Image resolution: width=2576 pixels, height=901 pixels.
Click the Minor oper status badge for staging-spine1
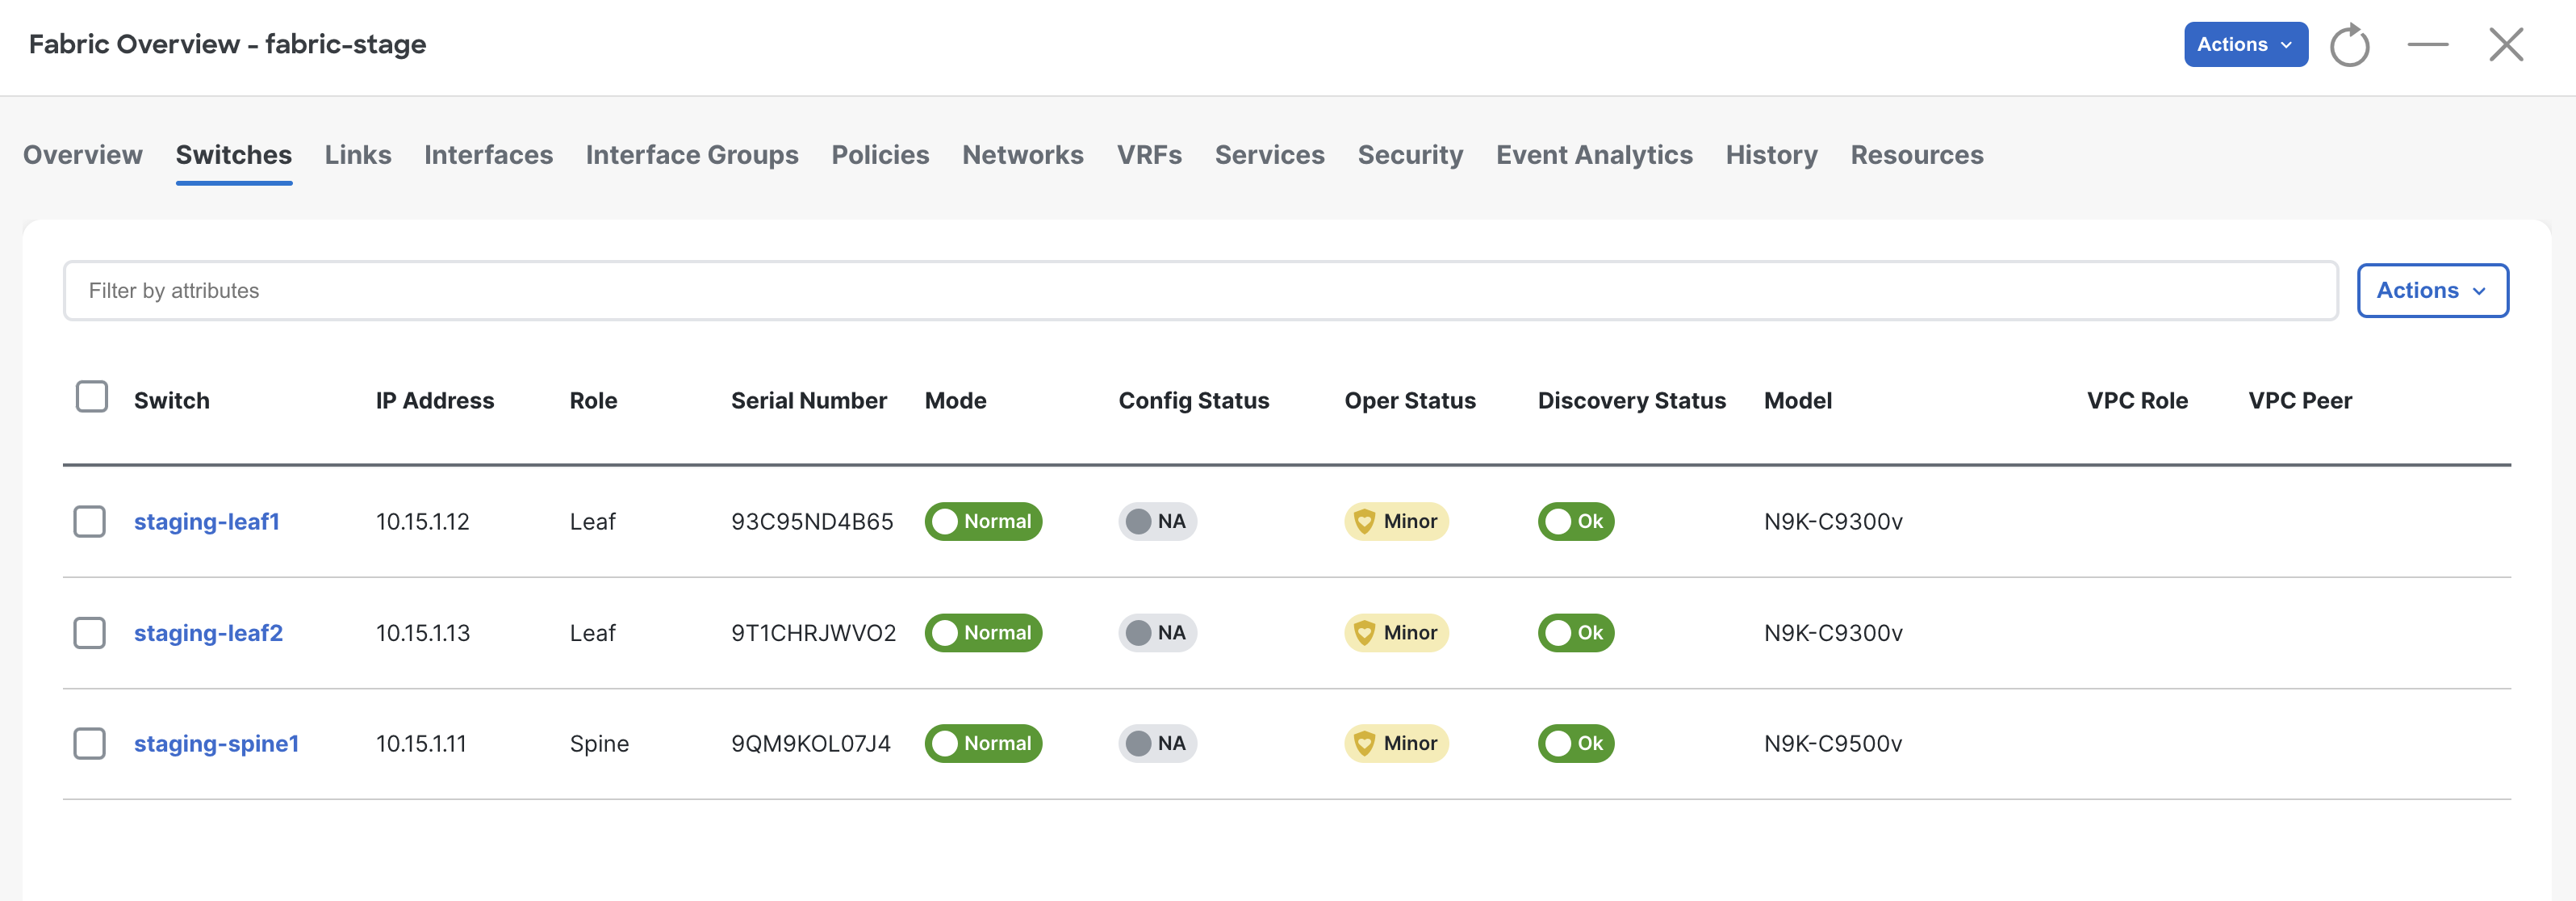pyautogui.click(x=1396, y=744)
